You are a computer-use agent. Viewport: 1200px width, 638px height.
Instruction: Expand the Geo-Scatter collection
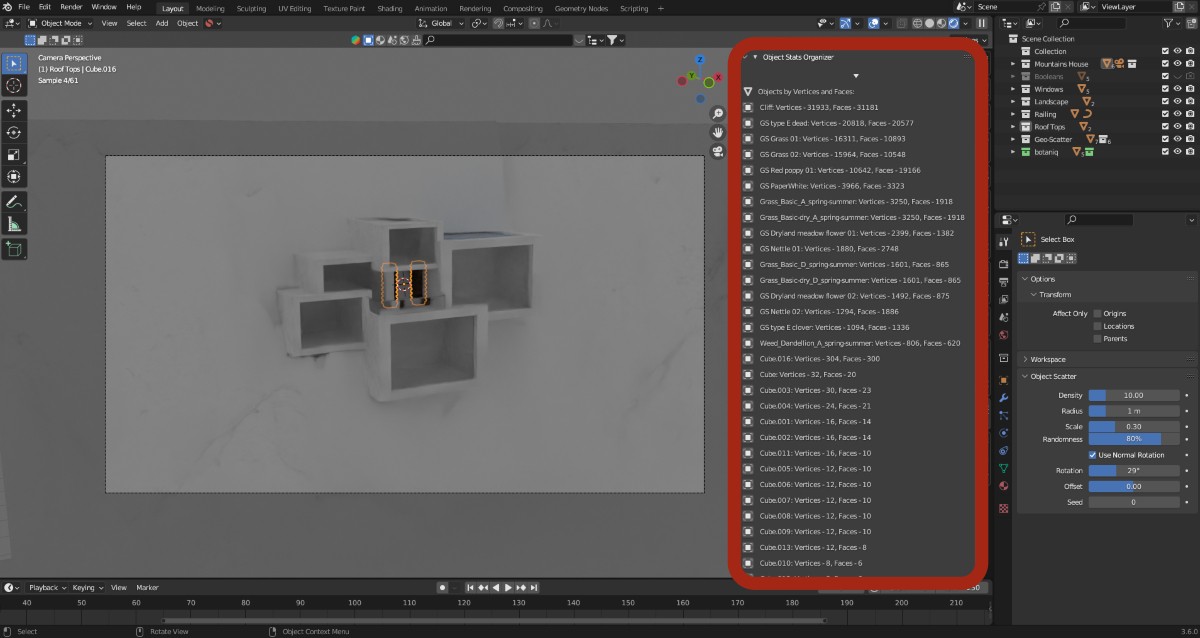(x=1013, y=139)
